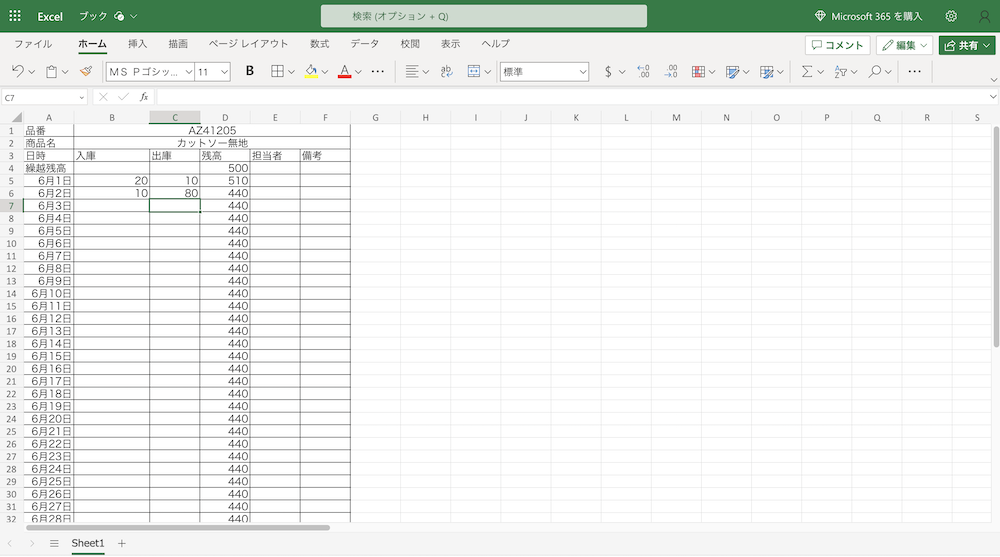
Task: Open the settings gear icon
Action: [951, 16]
